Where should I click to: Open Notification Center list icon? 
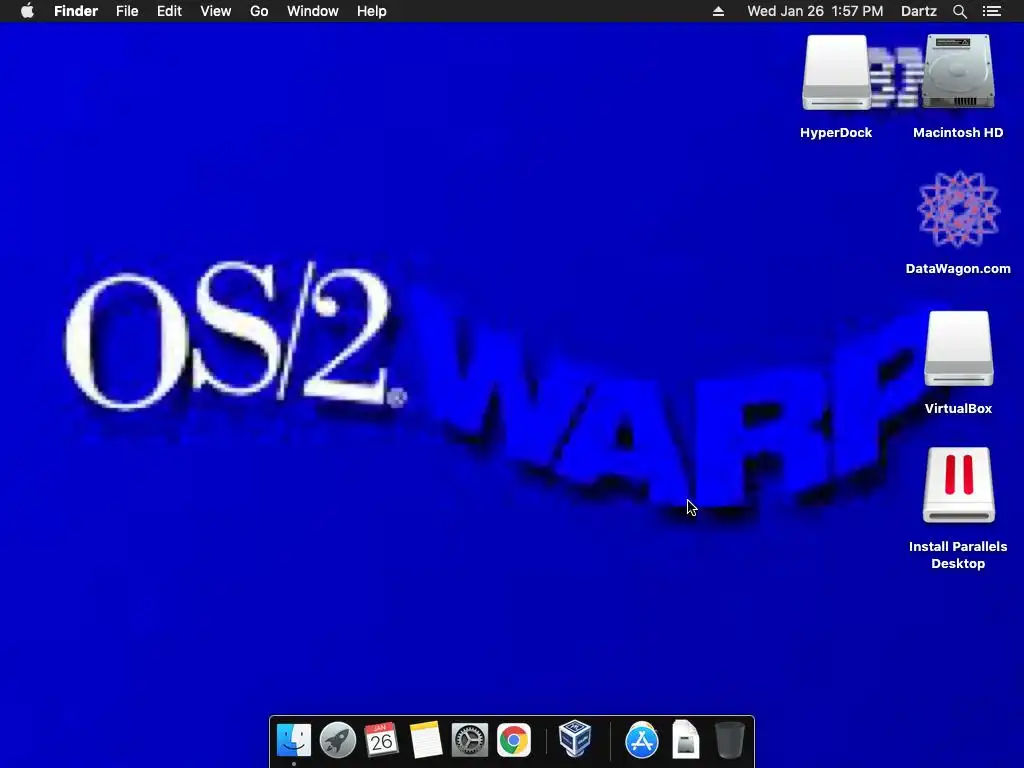pyautogui.click(x=991, y=11)
